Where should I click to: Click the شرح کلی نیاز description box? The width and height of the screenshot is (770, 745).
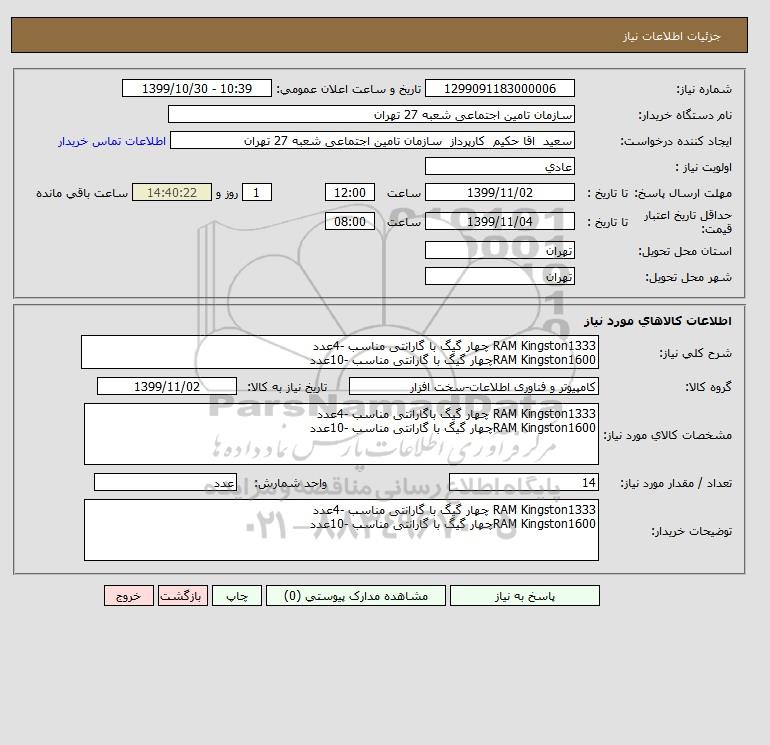340,353
